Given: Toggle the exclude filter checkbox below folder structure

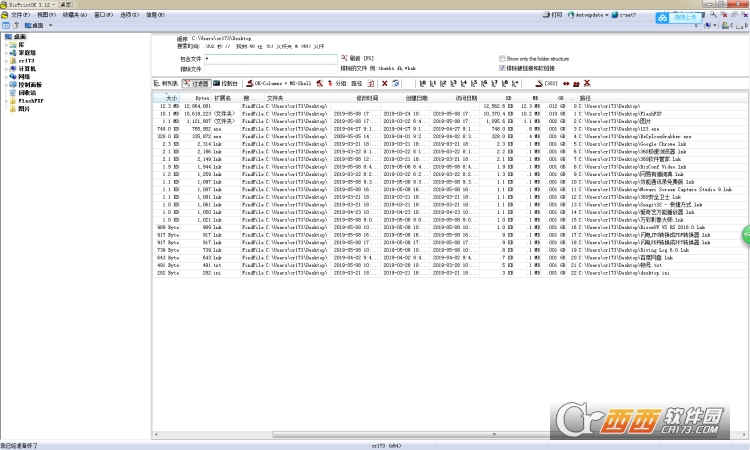Looking at the screenshot, I should click(x=502, y=68).
